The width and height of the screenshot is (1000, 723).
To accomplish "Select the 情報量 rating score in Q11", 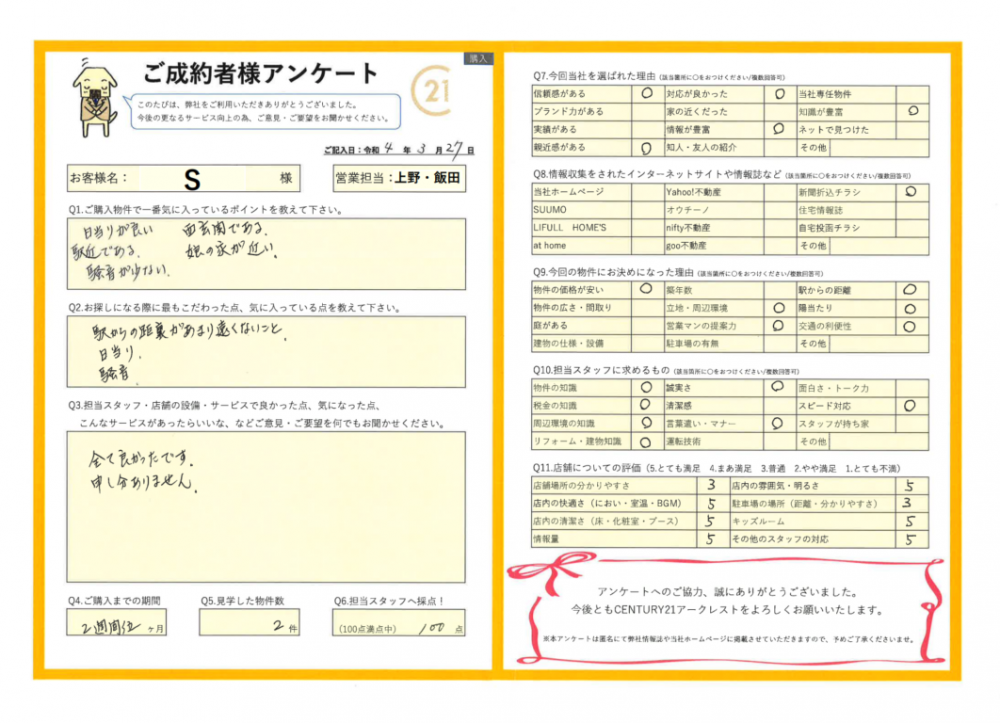I will coord(710,539).
